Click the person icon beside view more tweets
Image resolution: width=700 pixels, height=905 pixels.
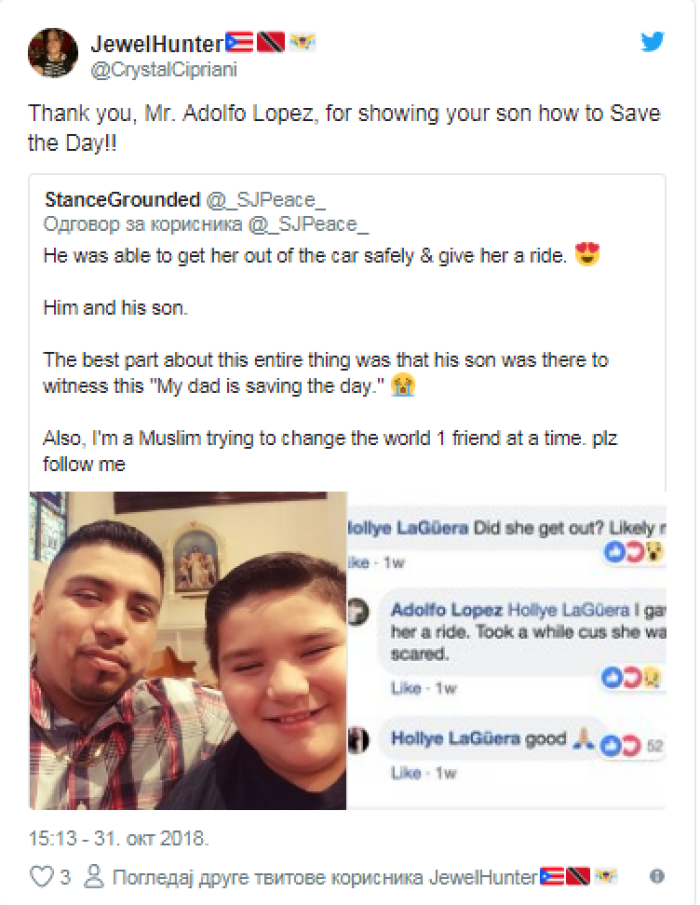pyautogui.click(x=93, y=877)
